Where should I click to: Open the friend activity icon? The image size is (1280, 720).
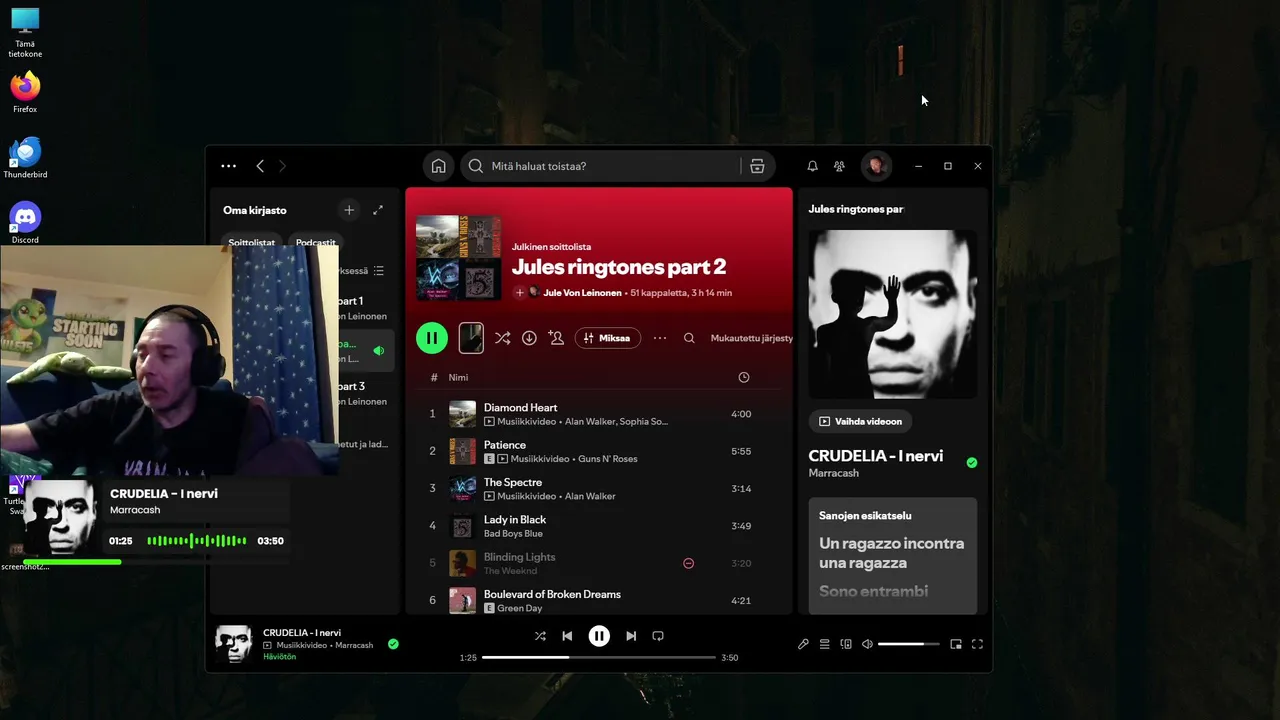(839, 166)
